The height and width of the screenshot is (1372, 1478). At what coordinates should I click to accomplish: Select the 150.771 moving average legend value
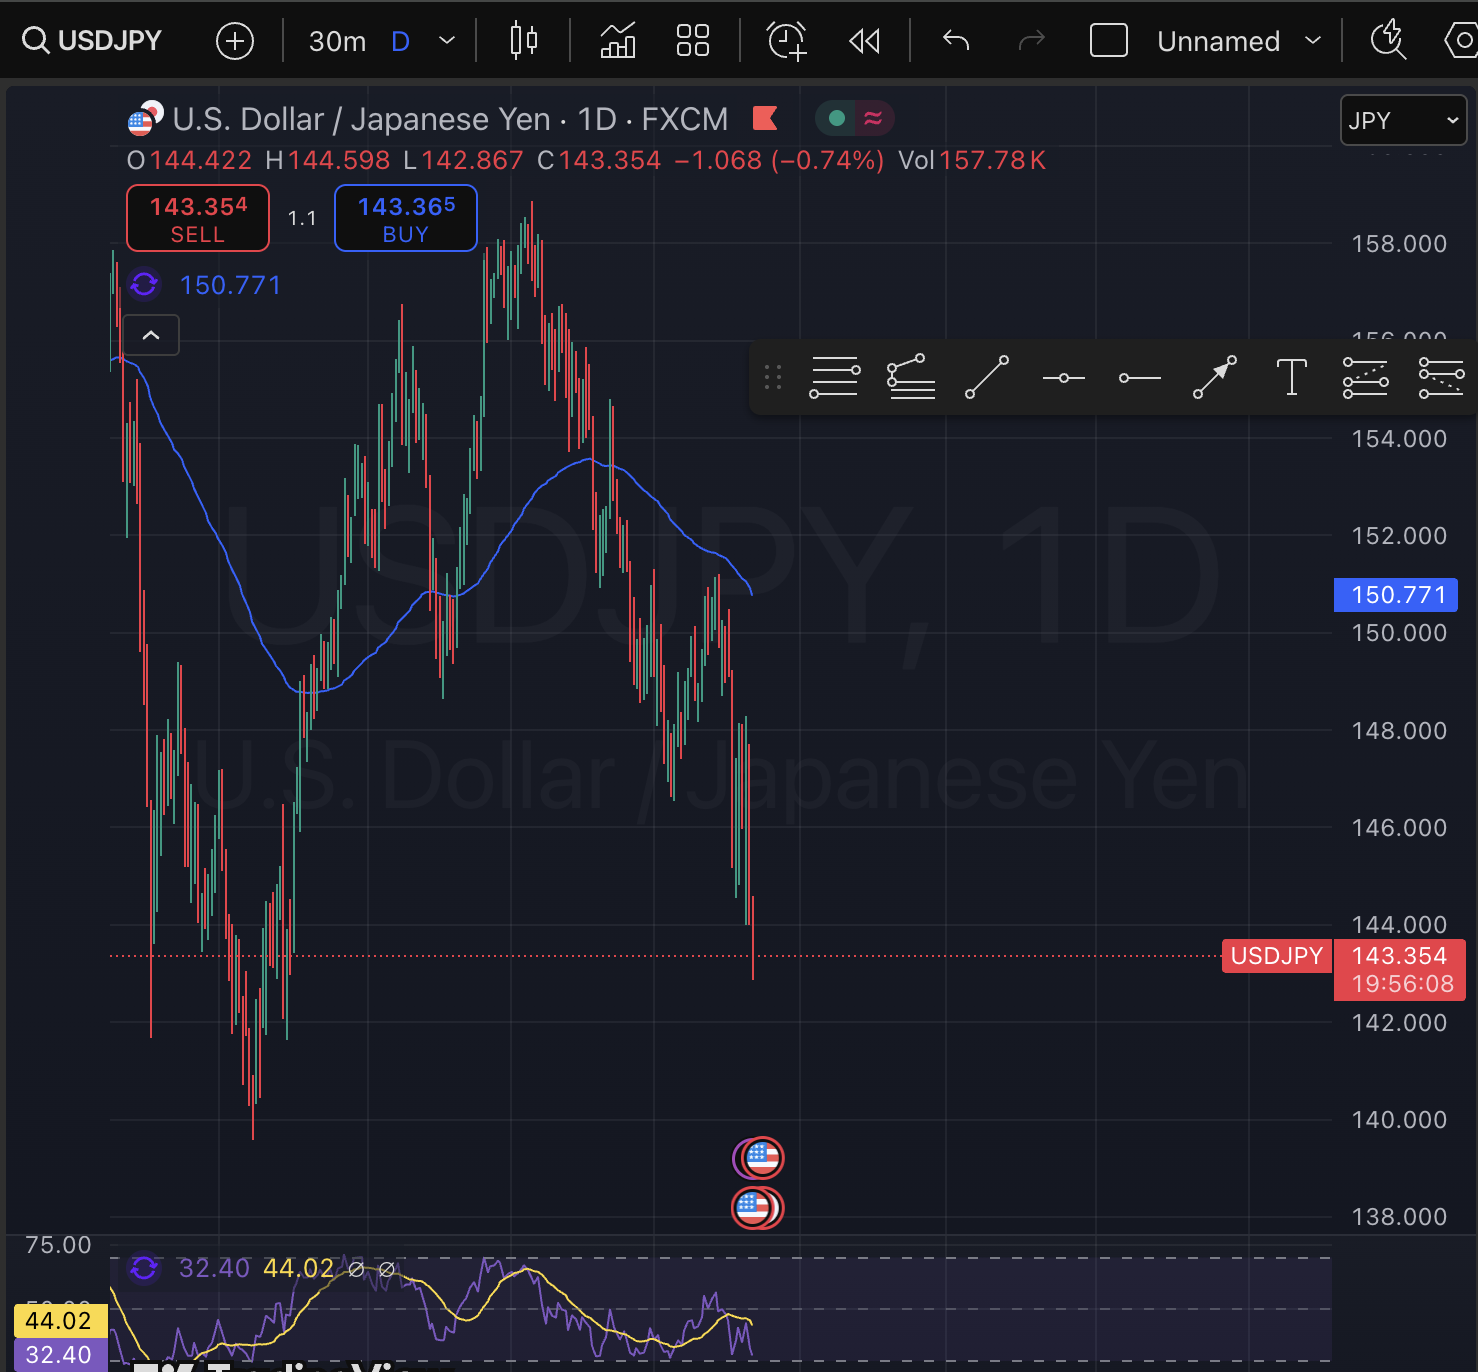[x=230, y=285]
